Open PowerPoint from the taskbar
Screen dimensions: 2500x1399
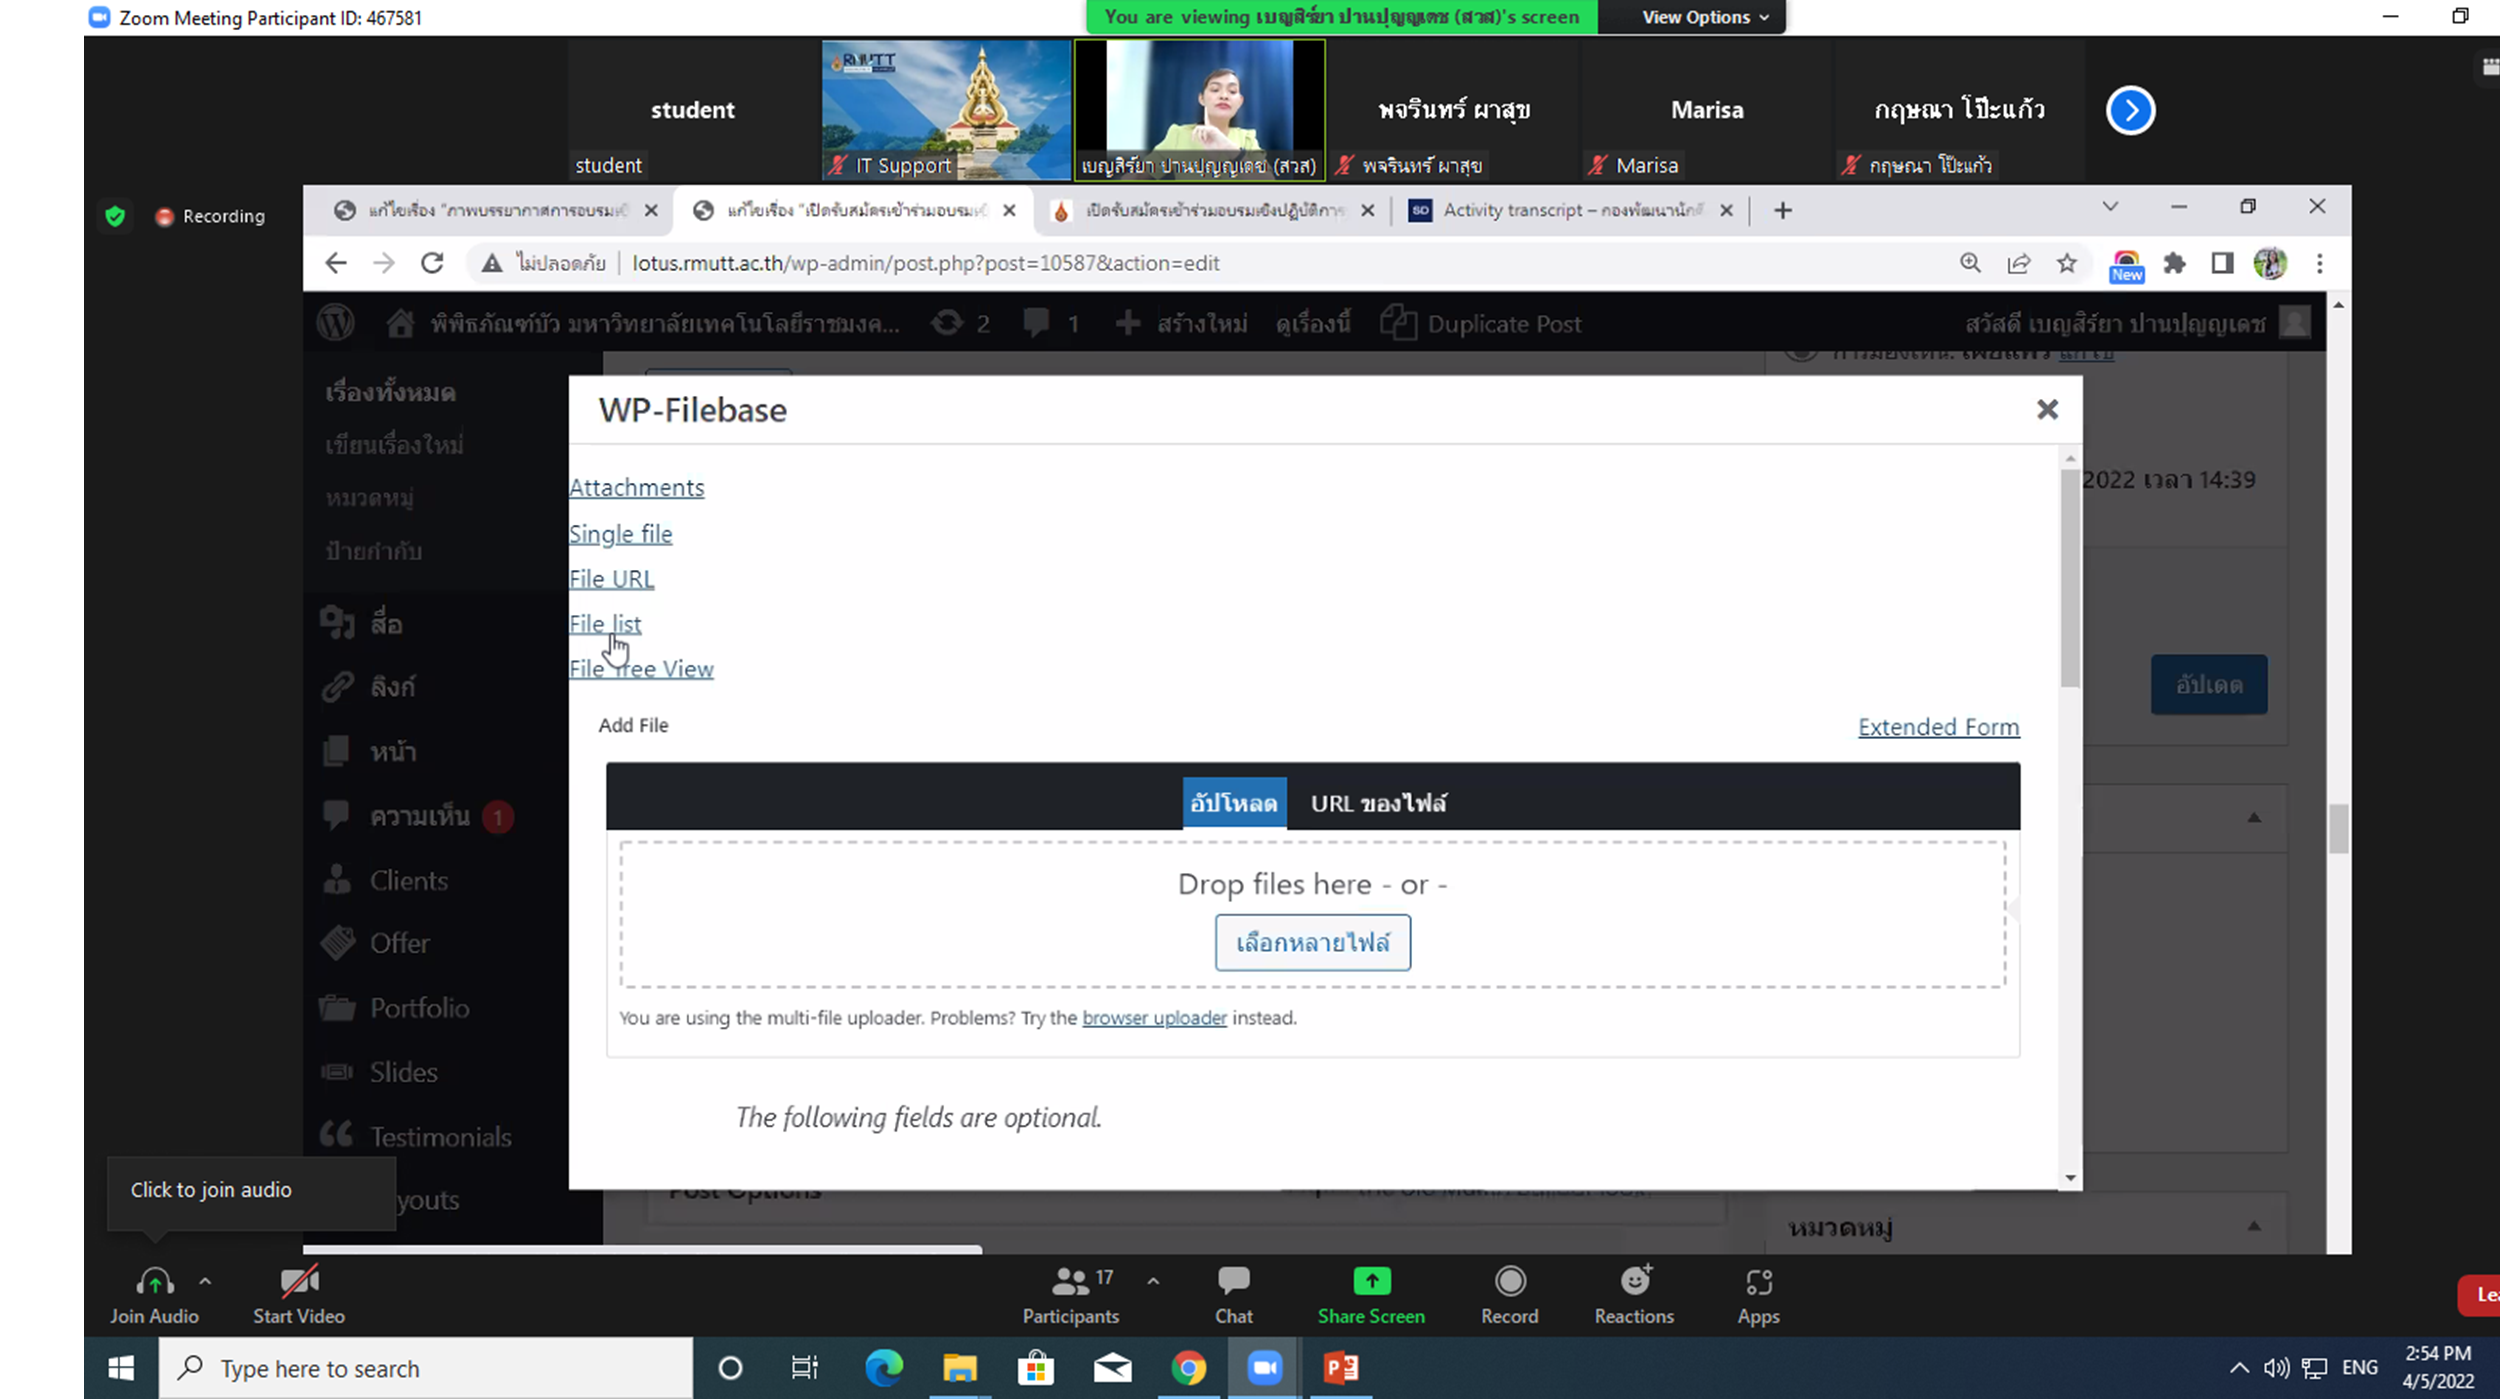[x=1341, y=1367]
